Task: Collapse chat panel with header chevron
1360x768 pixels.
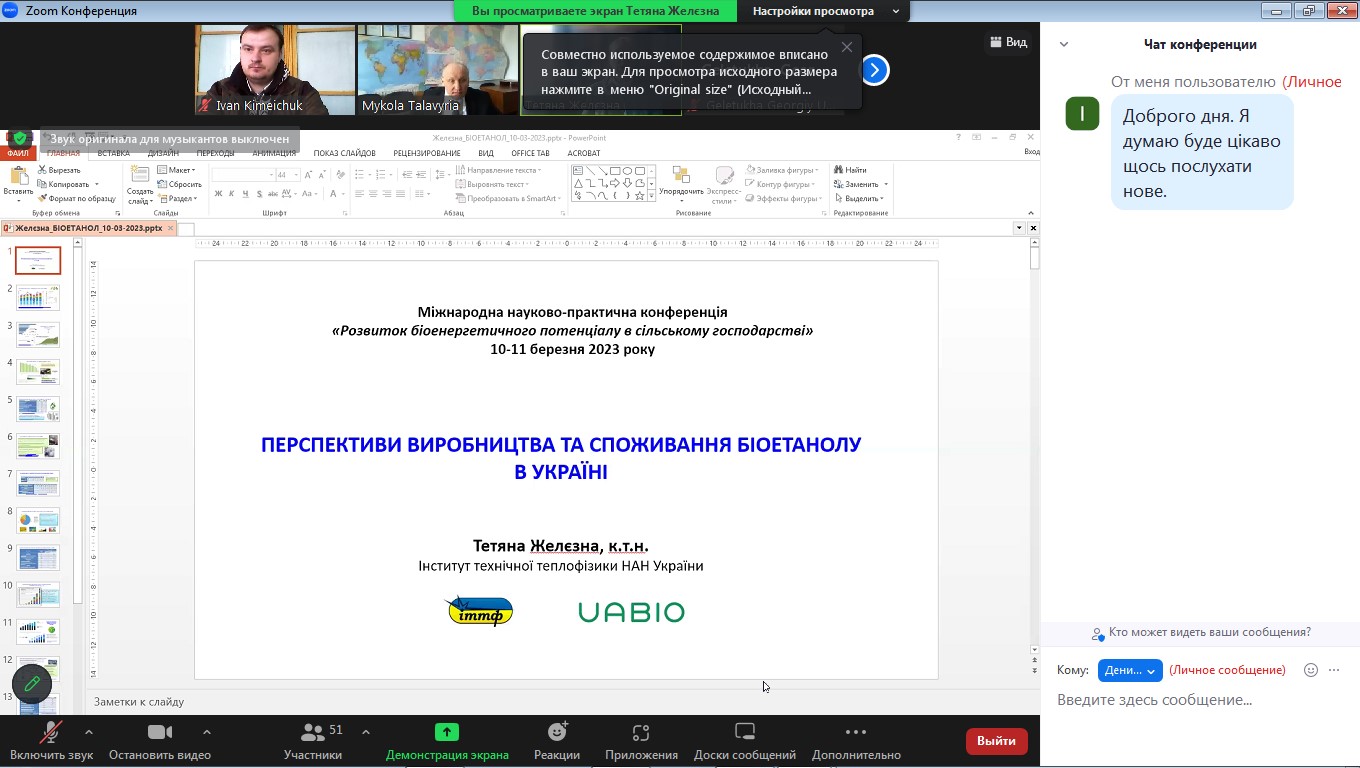Action: click(x=1064, y=44)
